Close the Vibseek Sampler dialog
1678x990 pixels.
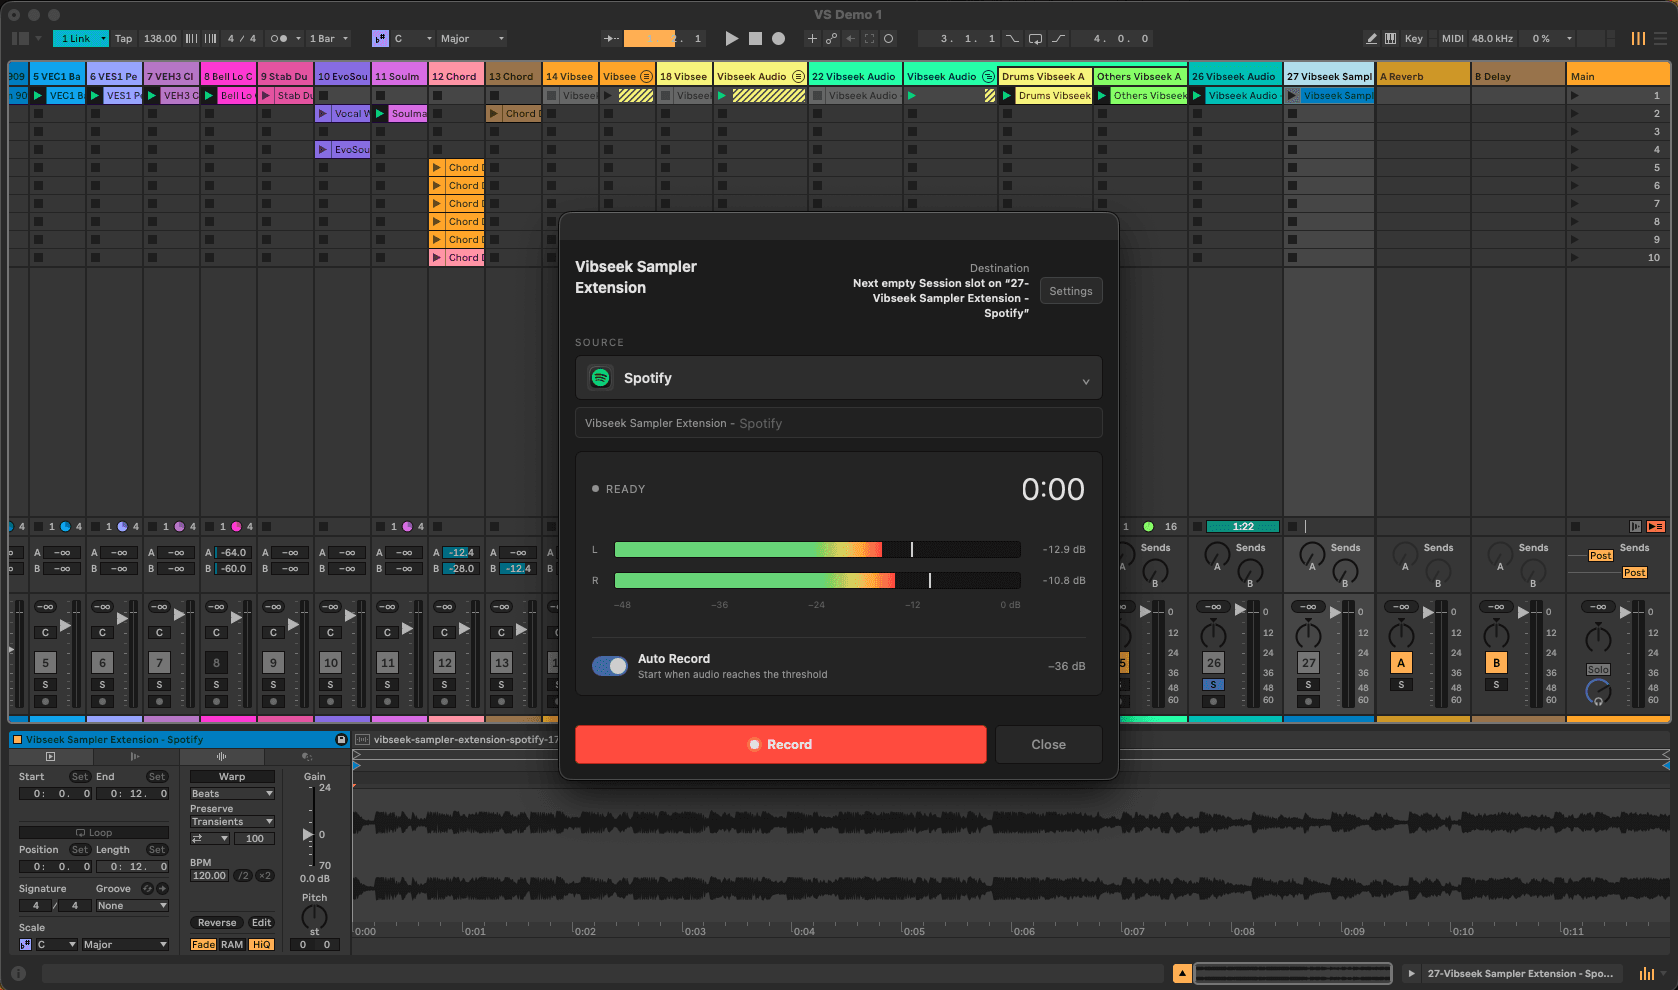[x=1048, y=744]
